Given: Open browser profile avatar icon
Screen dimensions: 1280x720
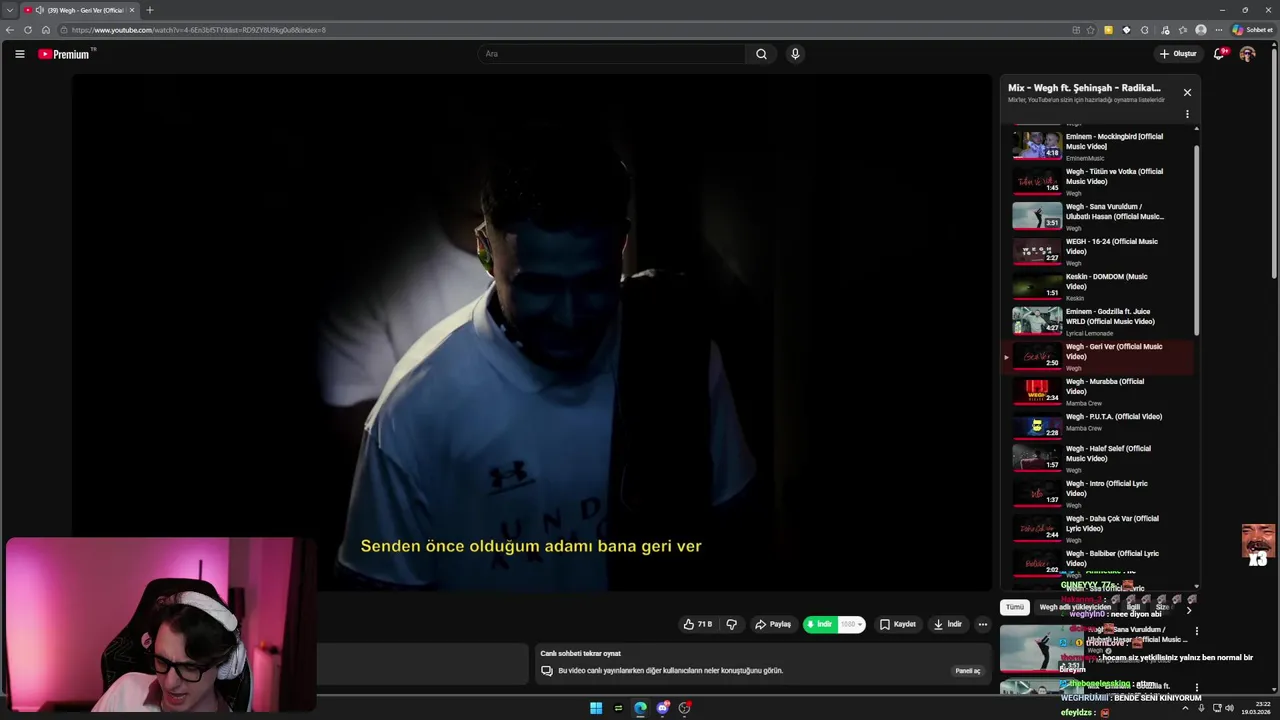Looking at the screenshot, I should coord(1201,30).
